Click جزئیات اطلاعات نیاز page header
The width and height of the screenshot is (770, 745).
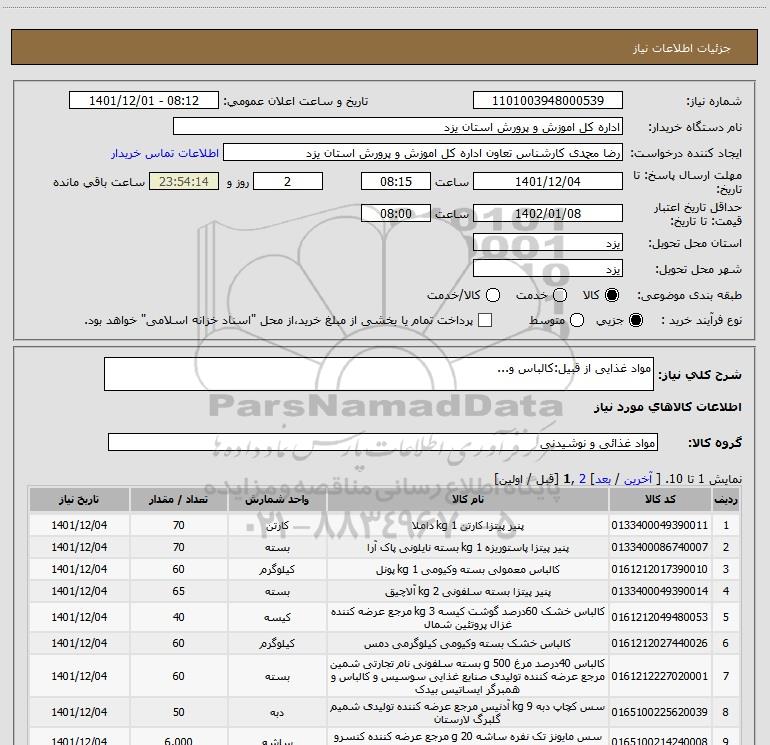682,48
